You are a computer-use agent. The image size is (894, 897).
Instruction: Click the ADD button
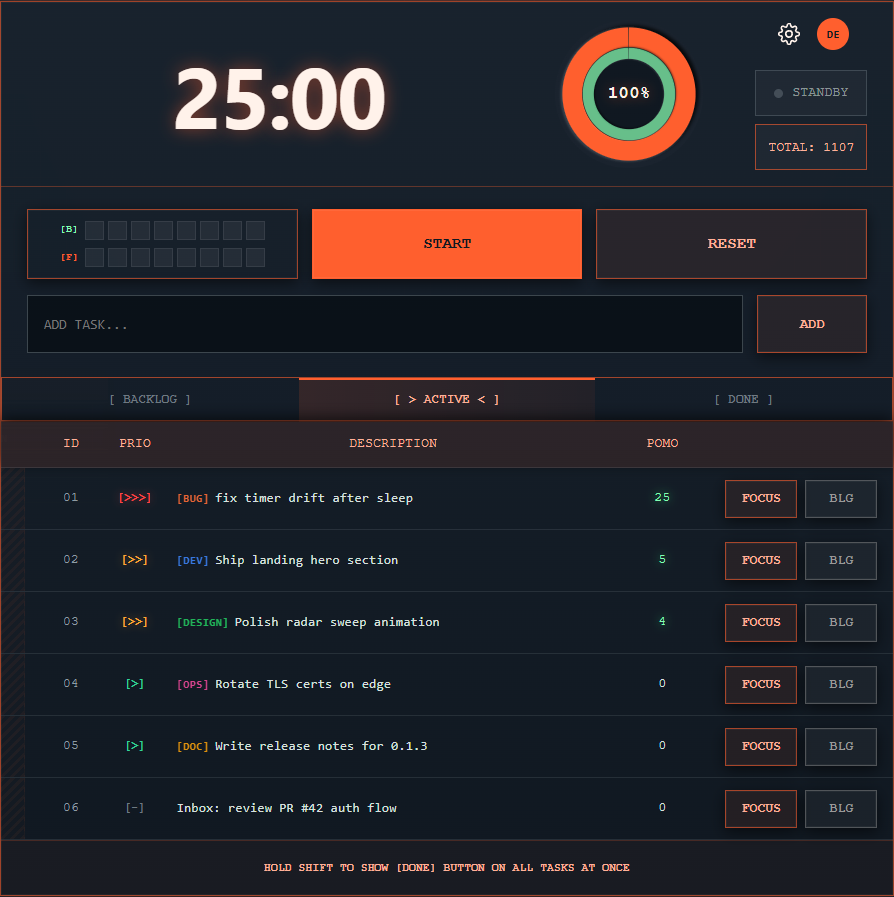tap(811, 324)
